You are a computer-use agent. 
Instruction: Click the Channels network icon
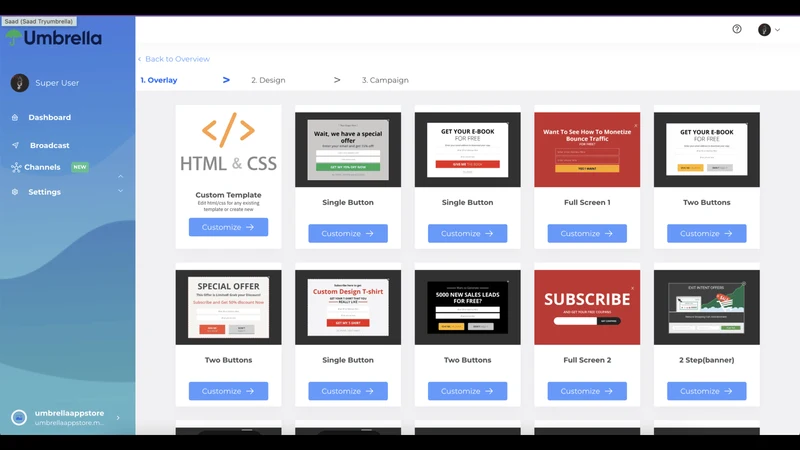pyautogui.click(x=16, y=167)
